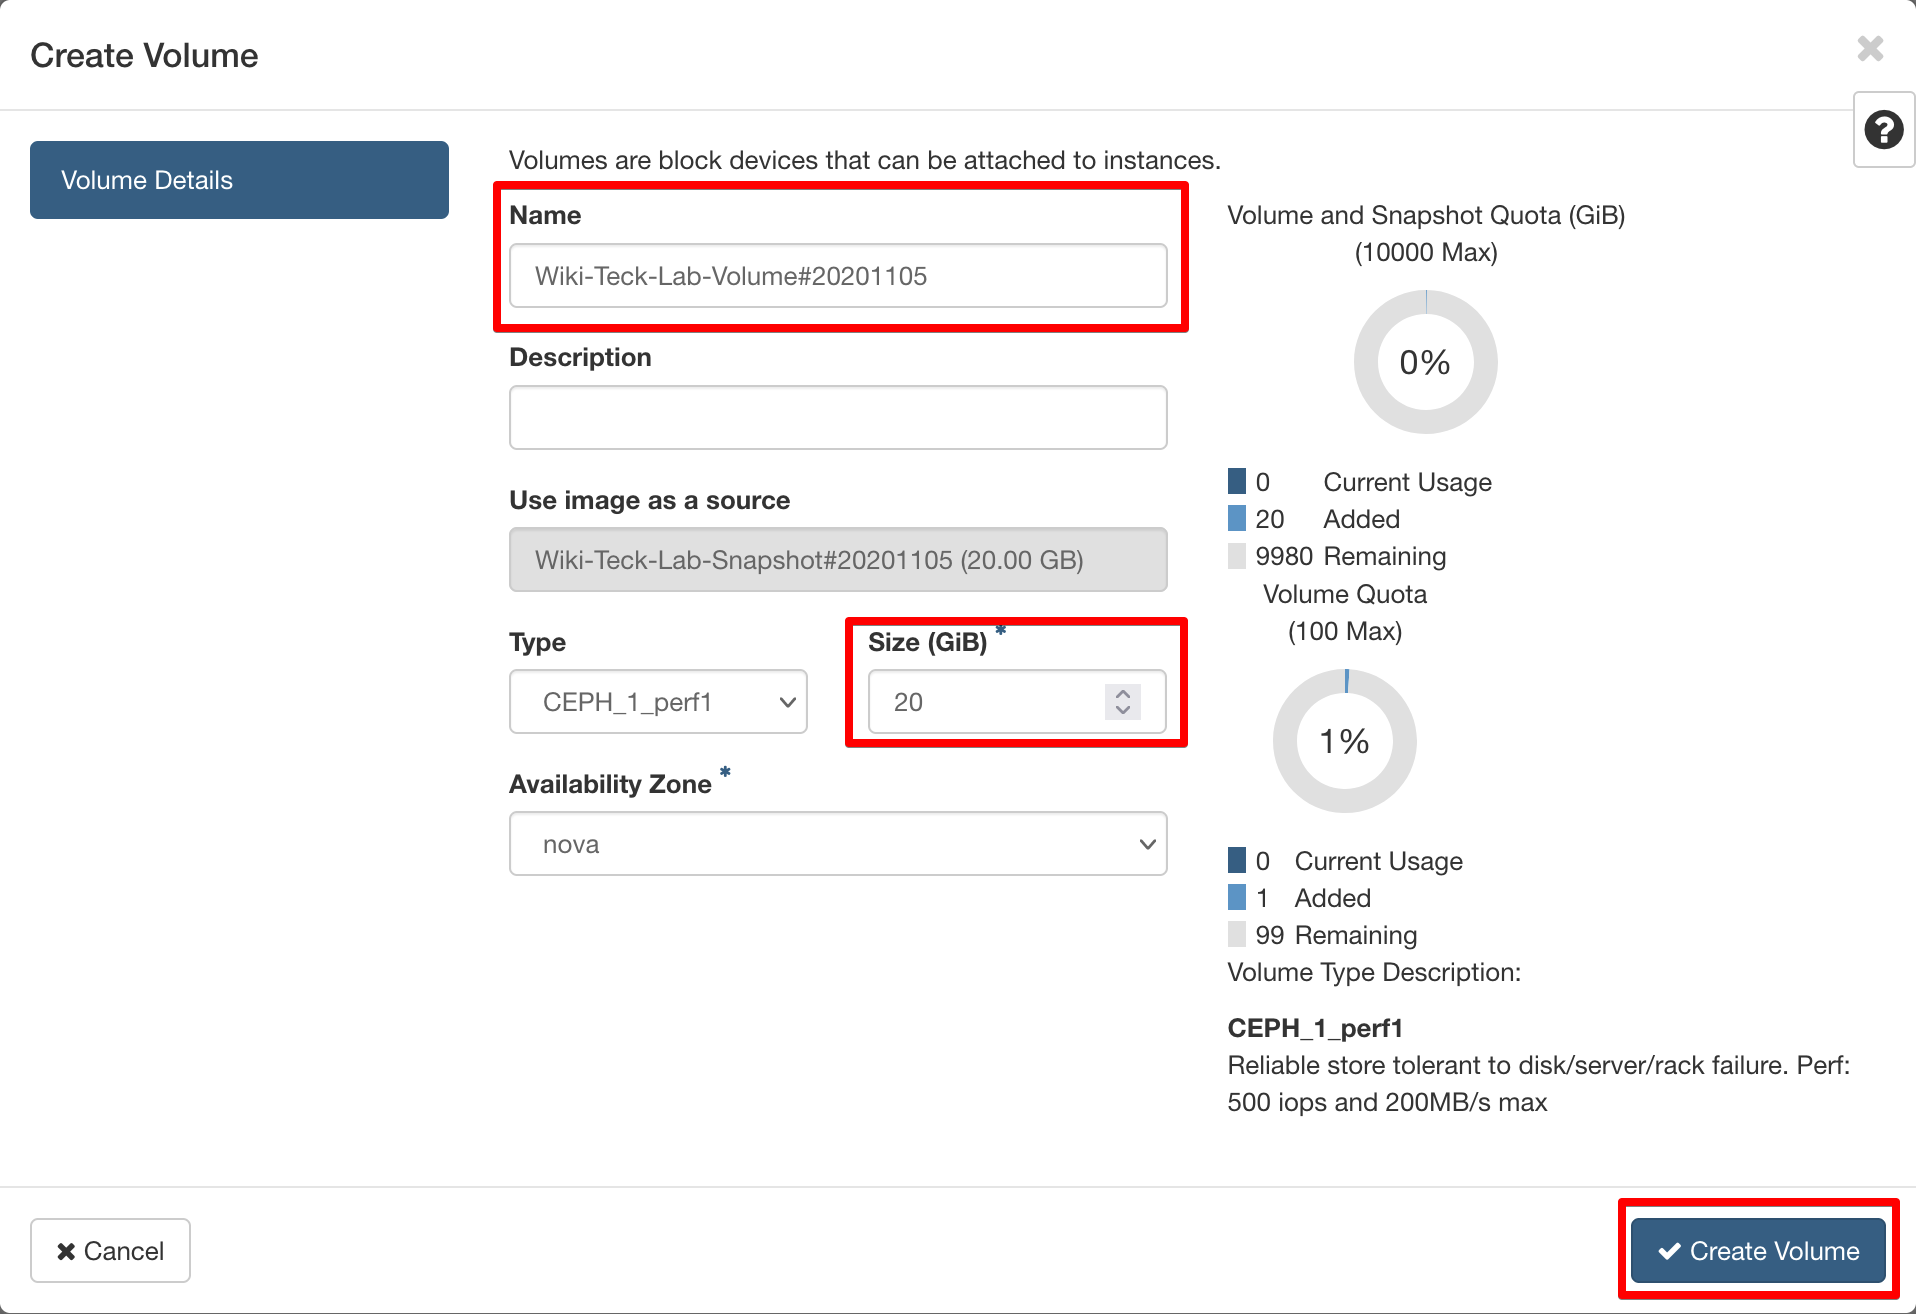This screenshot has width=1916, height=1314.
Task: Click the dark blue swatch beside 0 Current Usage under the 0% chart
Action: click(x=1237, y=482)
